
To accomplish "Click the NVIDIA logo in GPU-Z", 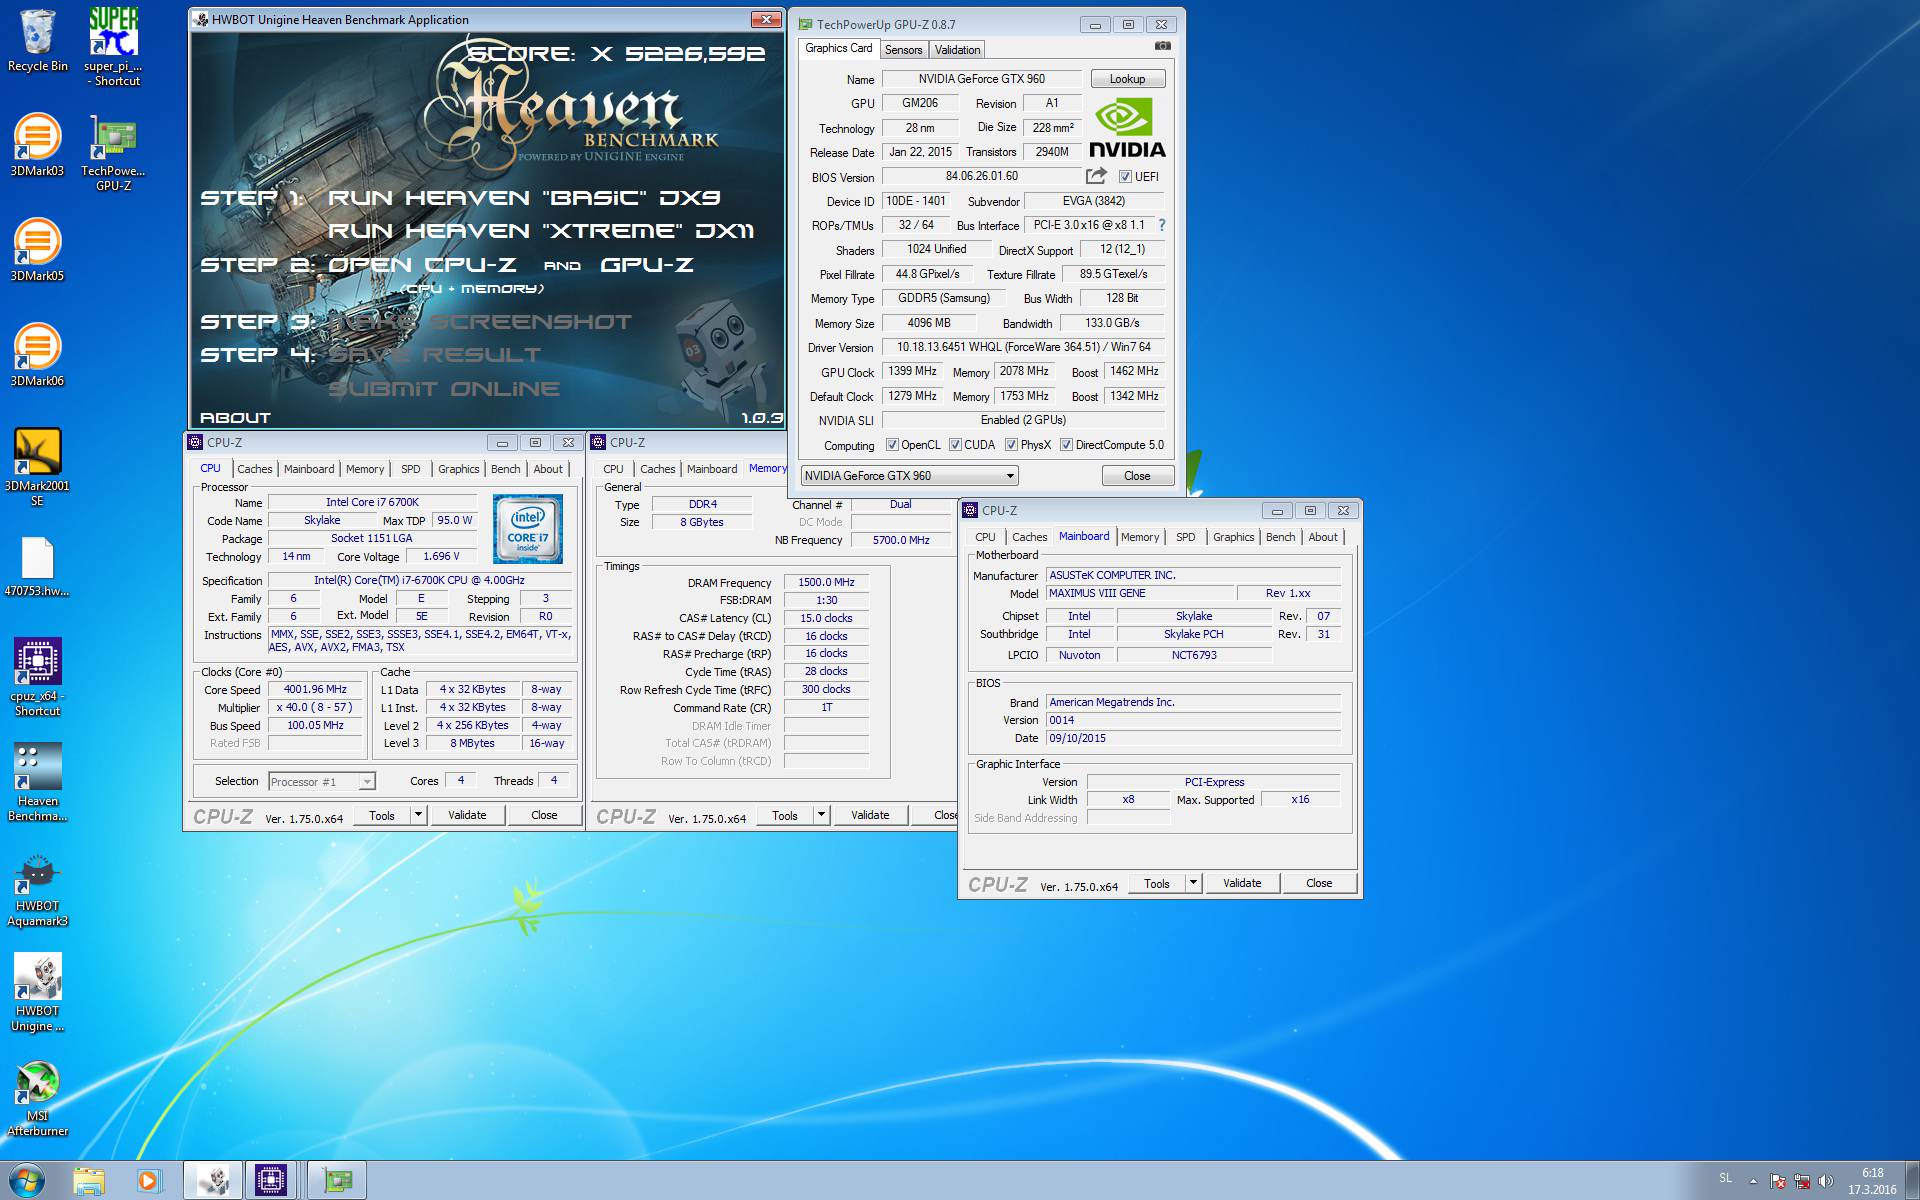I will point(1127,128).
